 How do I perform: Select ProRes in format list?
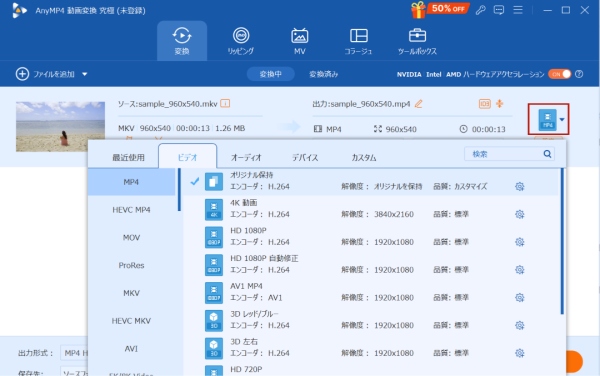coord(131,265)
